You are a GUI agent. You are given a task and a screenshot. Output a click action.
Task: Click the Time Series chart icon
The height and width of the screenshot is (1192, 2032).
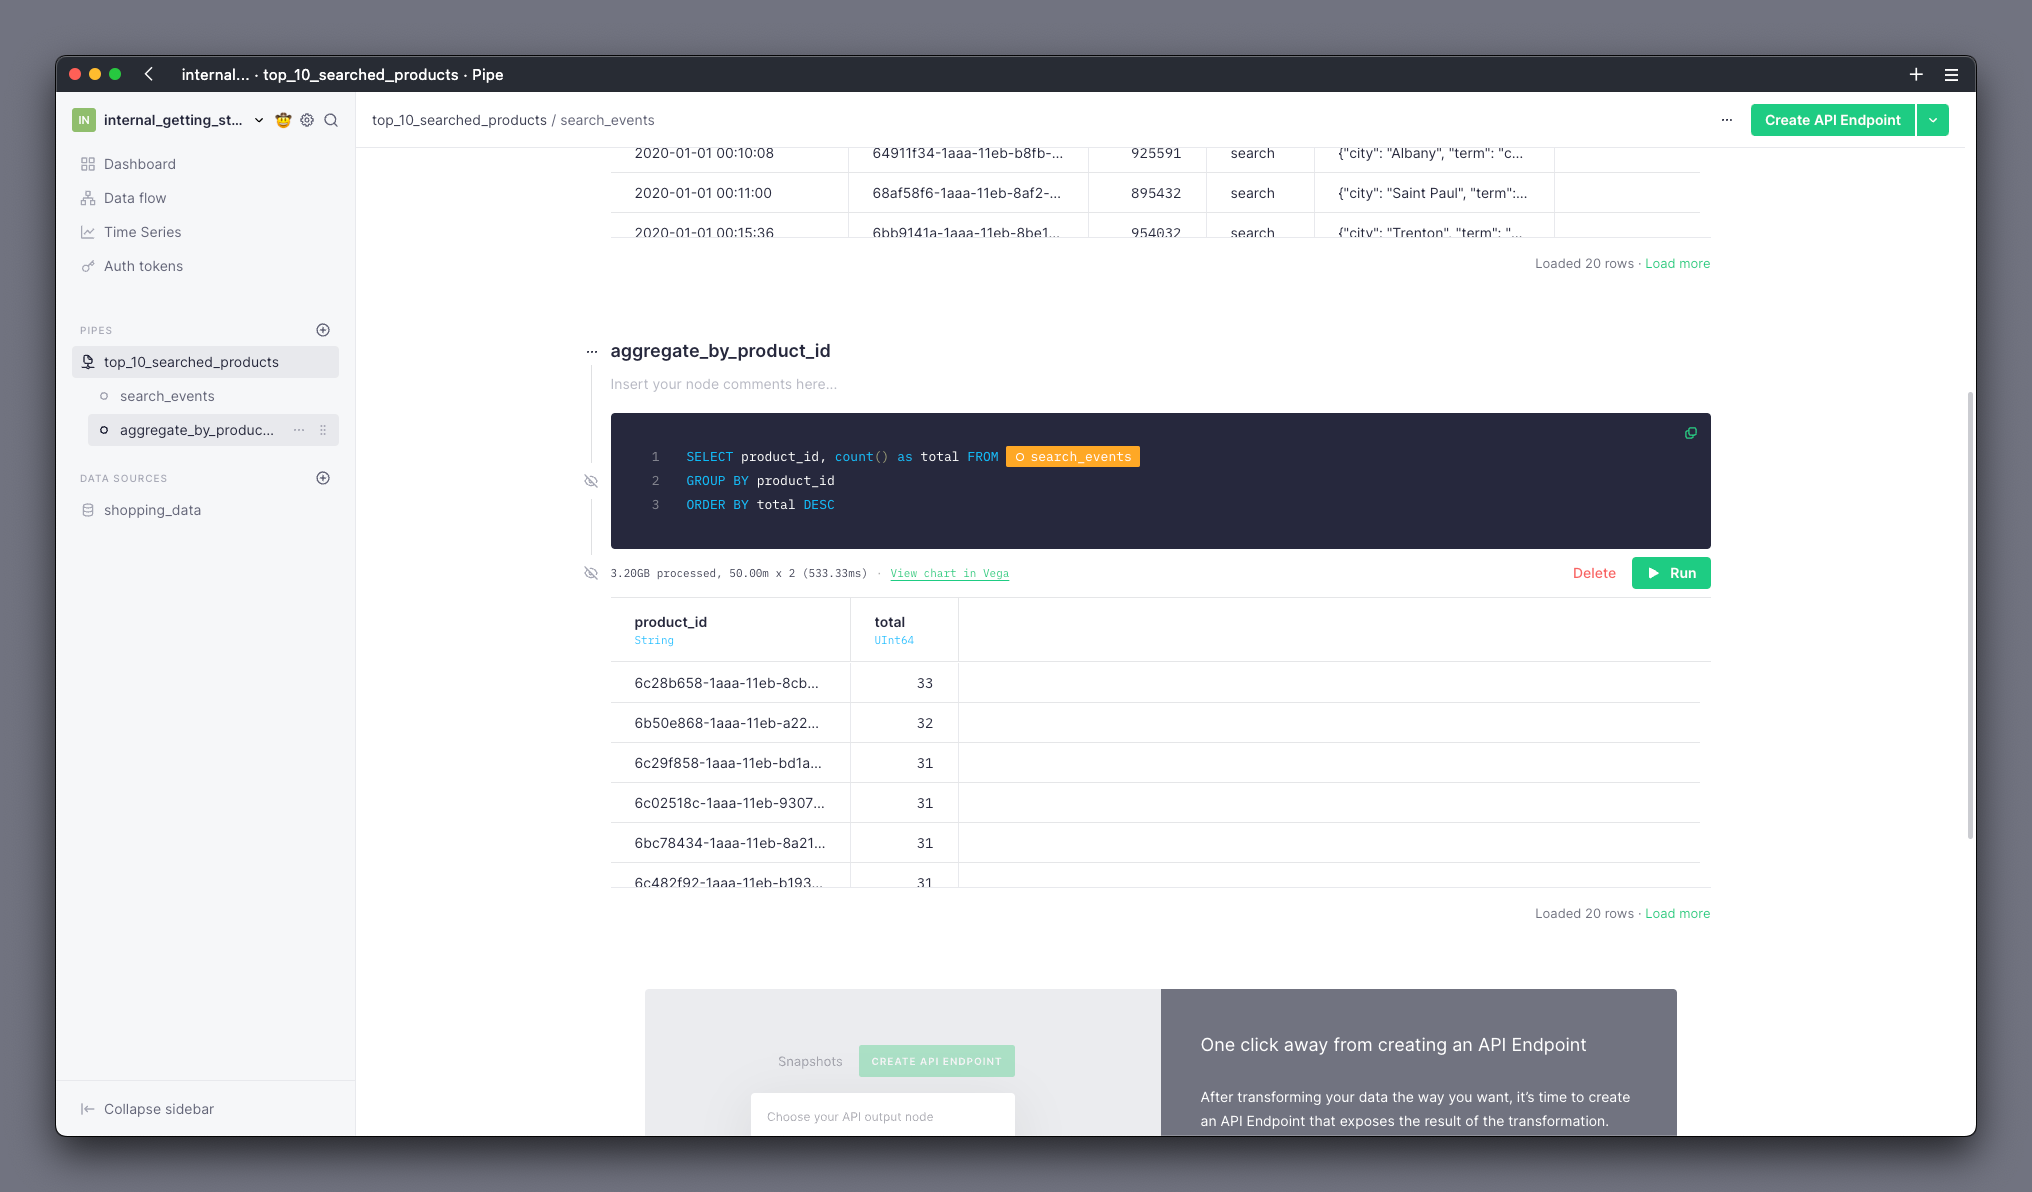click(88, 232)
